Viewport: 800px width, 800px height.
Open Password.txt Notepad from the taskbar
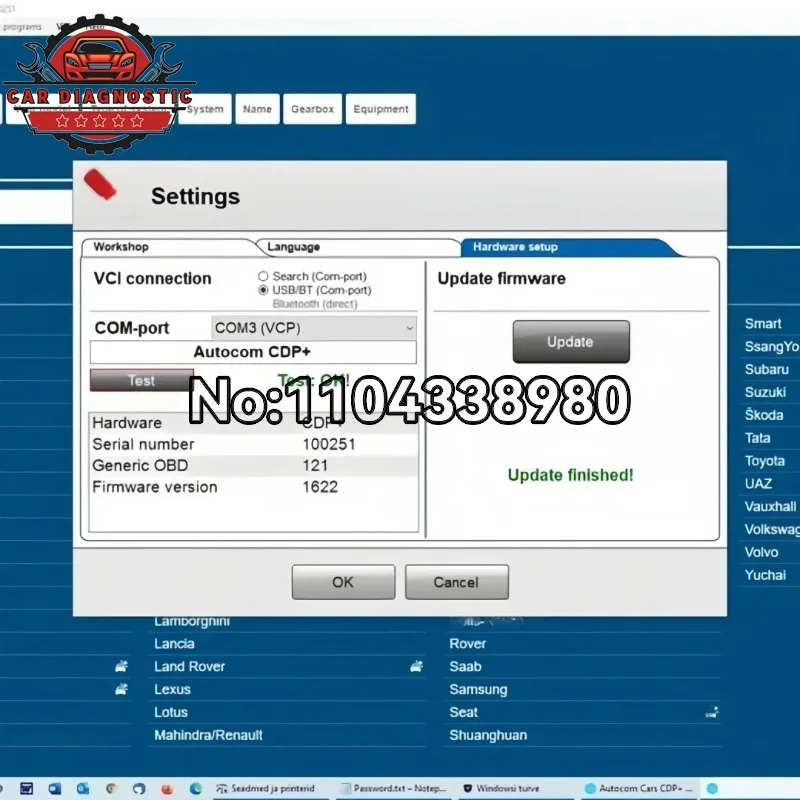(394, 789)
